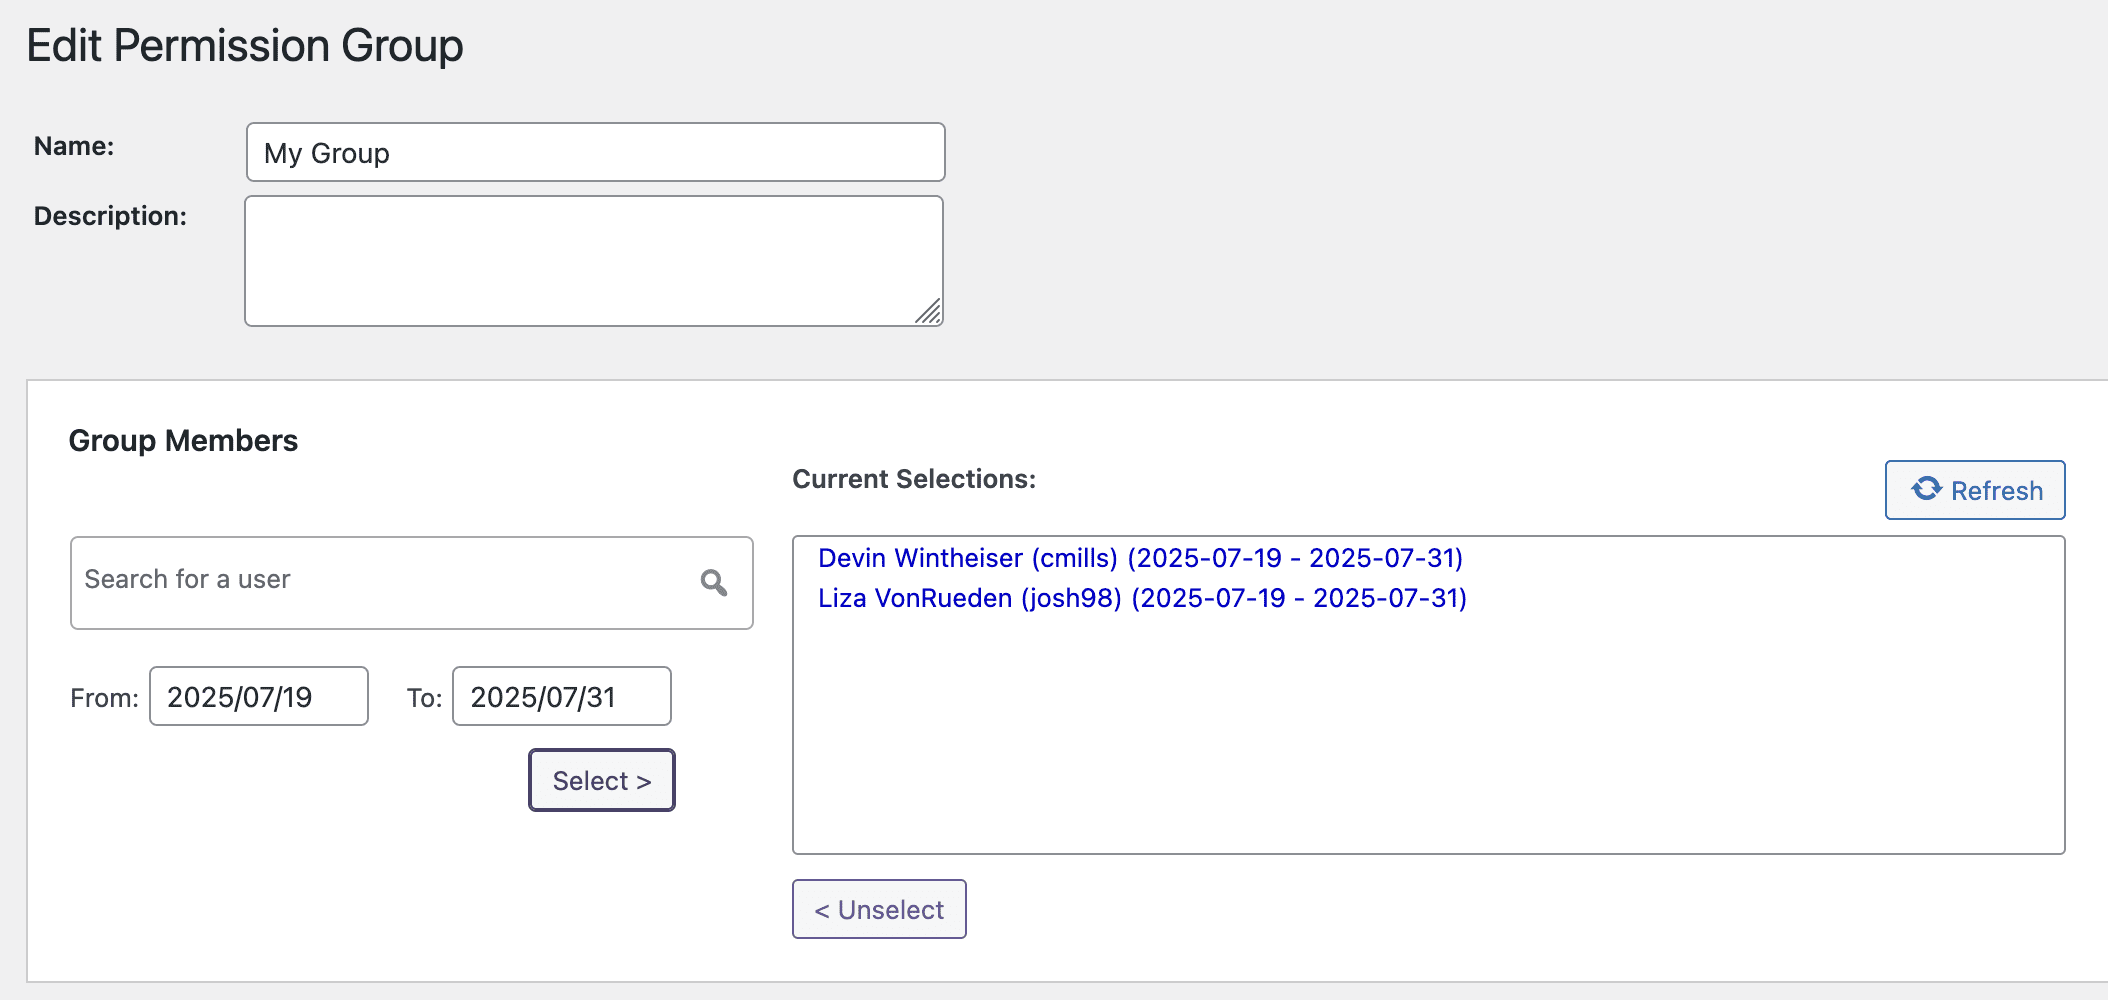Click the Description: label
Viewport: 2108px width, 1000px height.
[x=110, y=216]
